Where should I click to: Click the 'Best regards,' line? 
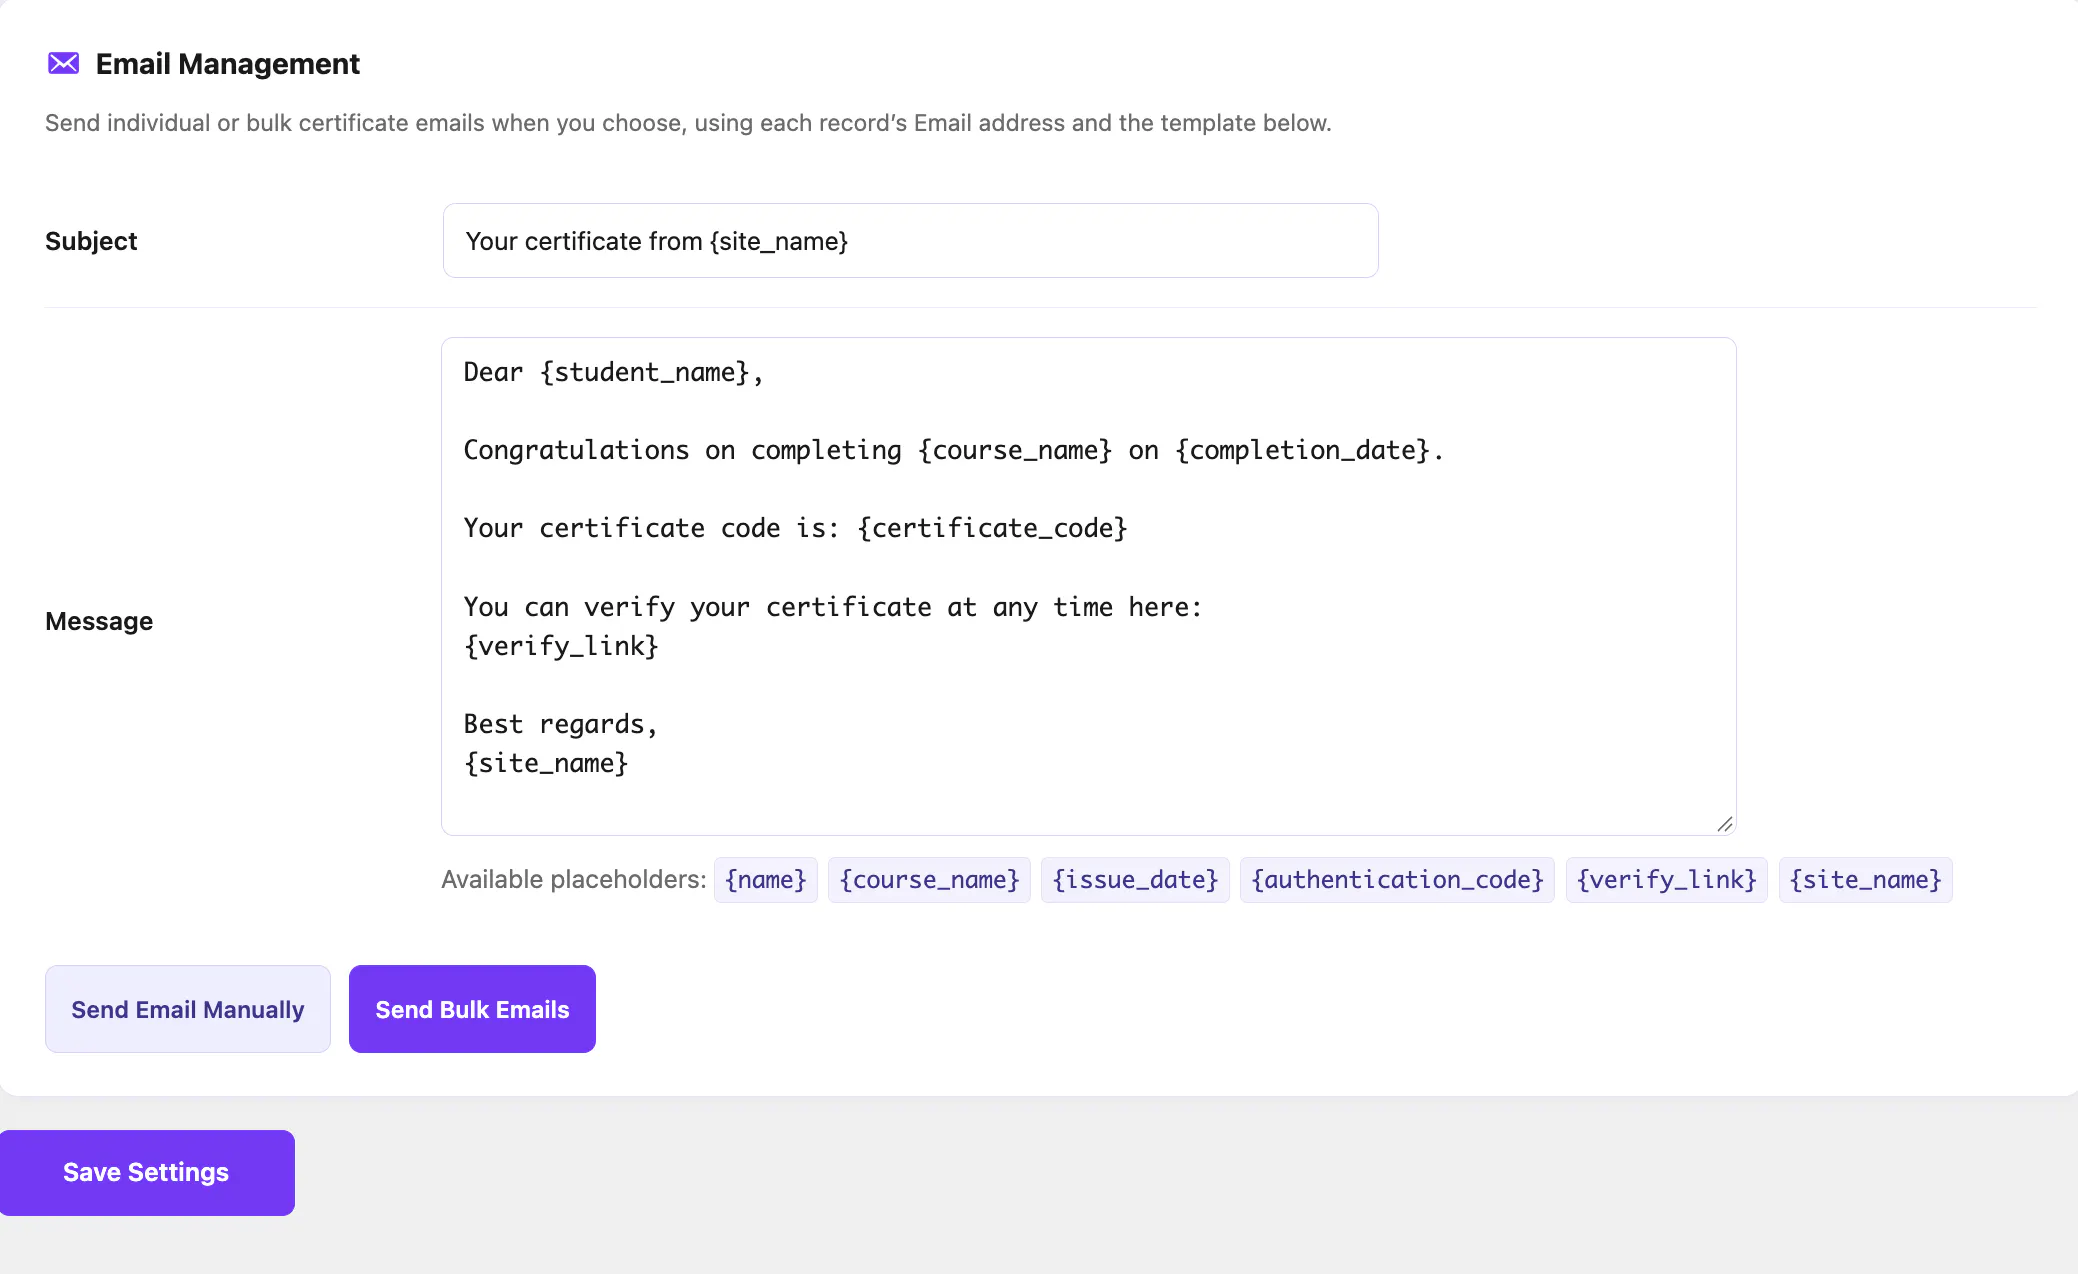click(x=560, y=725)
